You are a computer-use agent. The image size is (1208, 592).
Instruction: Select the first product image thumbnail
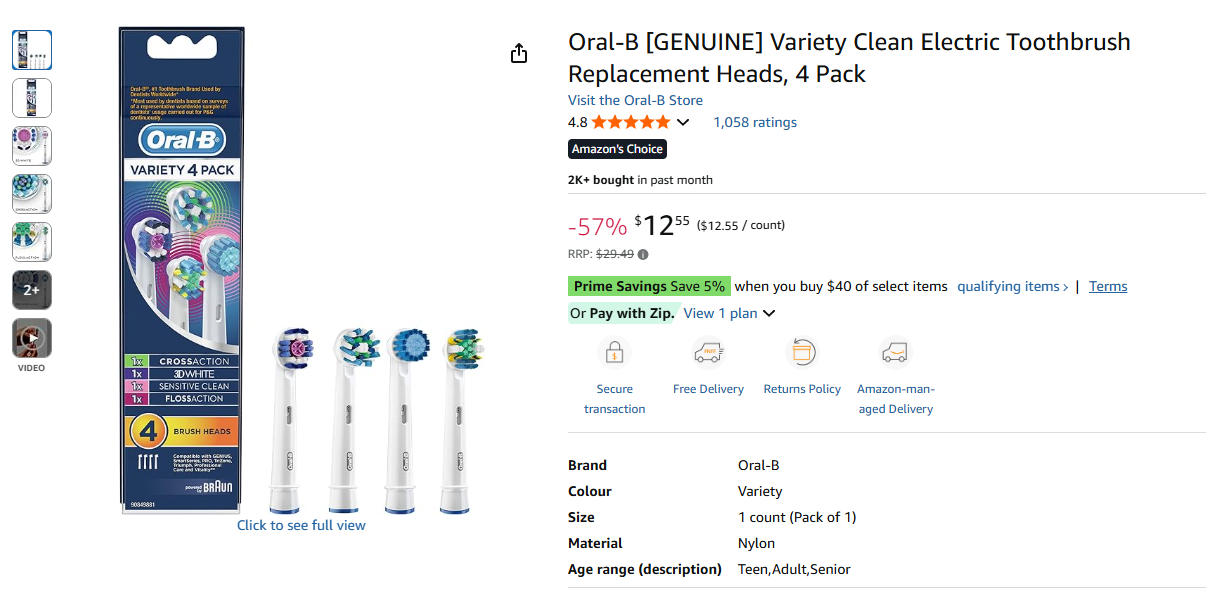[x=32, y=50]
